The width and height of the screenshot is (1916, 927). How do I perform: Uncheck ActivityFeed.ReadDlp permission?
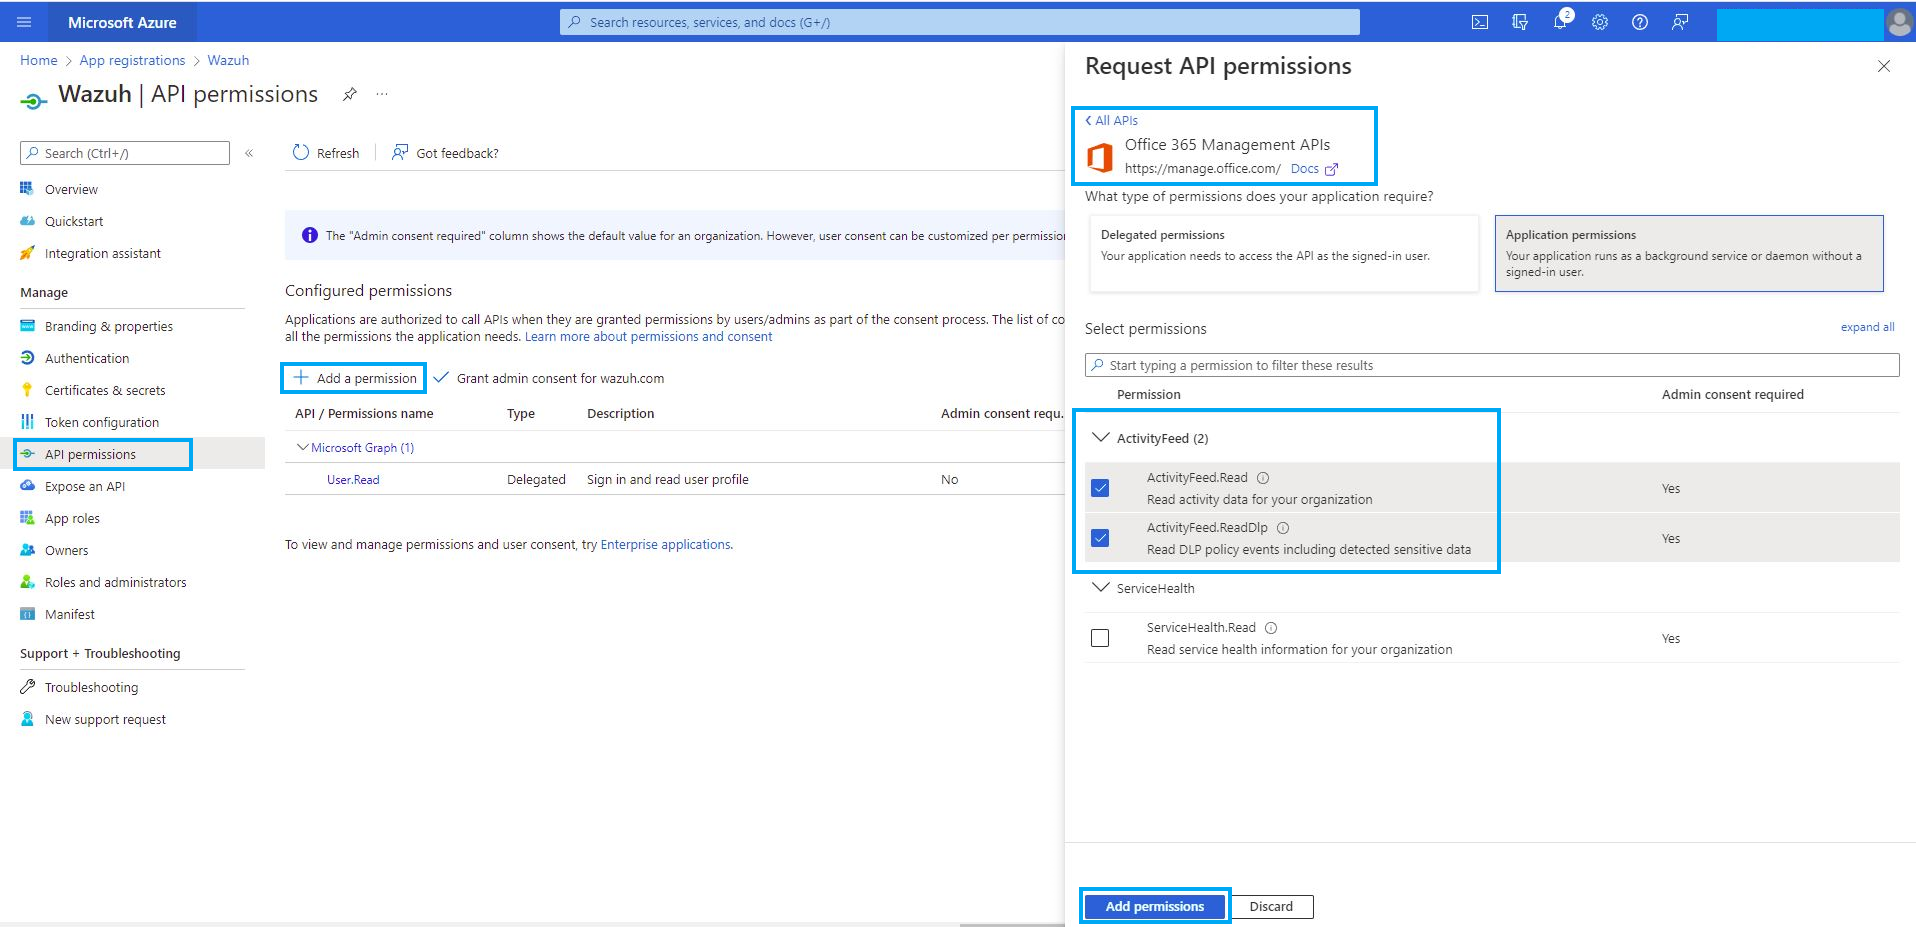pos(1100,538)
